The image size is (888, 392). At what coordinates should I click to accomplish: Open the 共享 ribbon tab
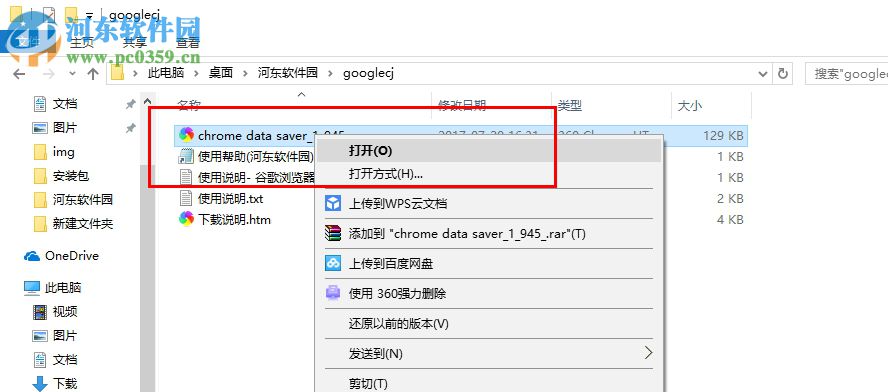135,41
